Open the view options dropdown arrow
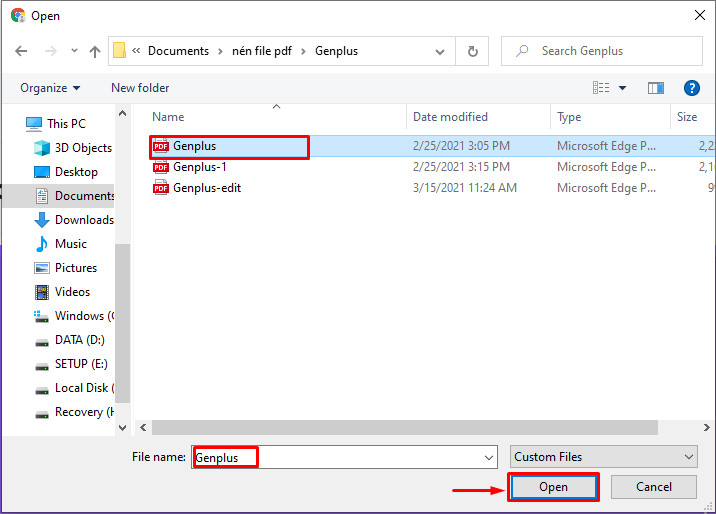Image resolution: width=716 pixels, height=514 pixels. coord(622,88)
